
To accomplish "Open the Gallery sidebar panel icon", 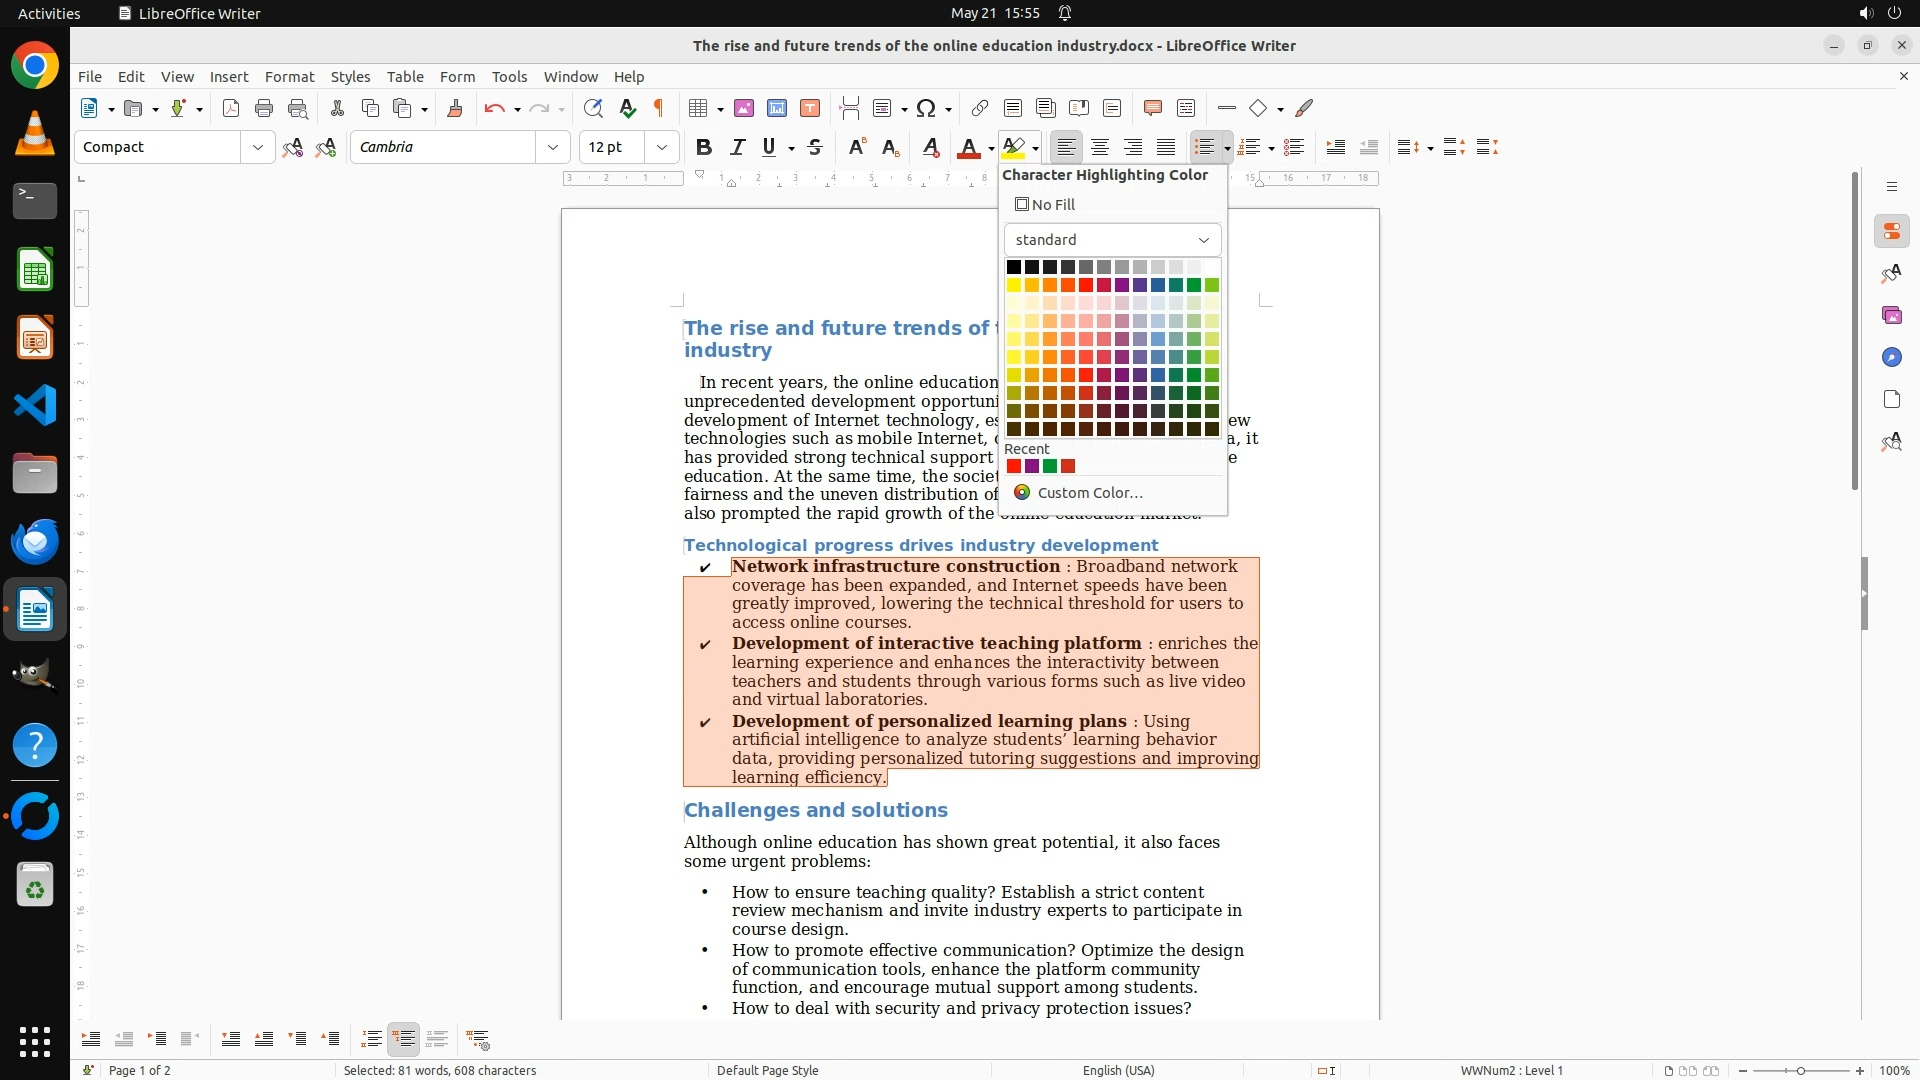I will click(1891, 315).
